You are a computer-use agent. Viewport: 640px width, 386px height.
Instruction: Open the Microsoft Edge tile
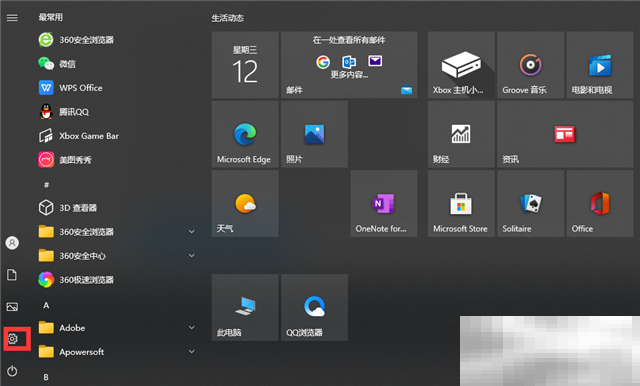tap(245, 134)
